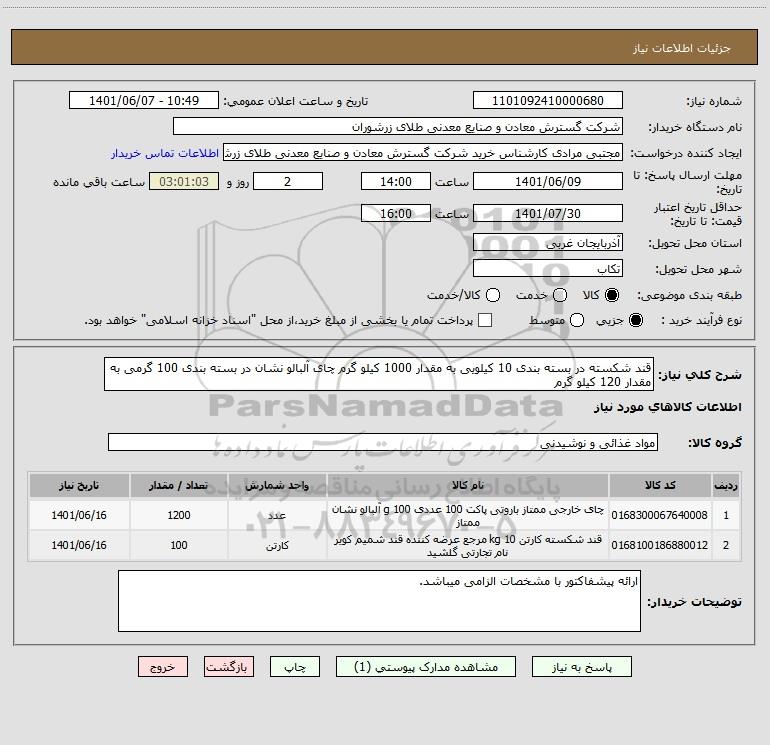The width and height of the screenshot is (770, 745).
Task: Click the request creator field مجتبی مرادی
Action: pos(423,152)
